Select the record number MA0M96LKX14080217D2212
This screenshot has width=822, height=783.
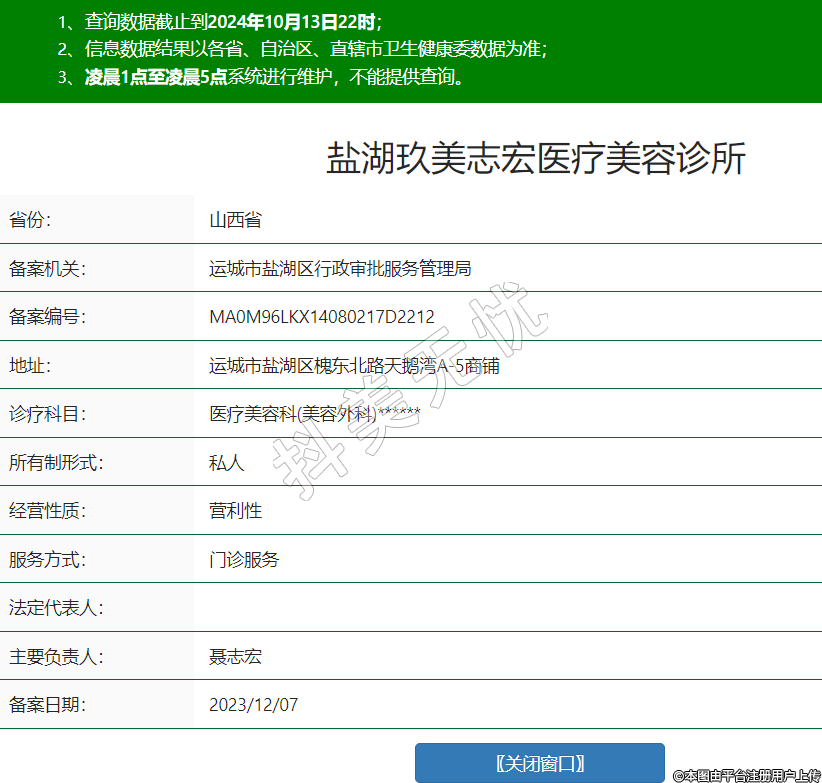321,317
